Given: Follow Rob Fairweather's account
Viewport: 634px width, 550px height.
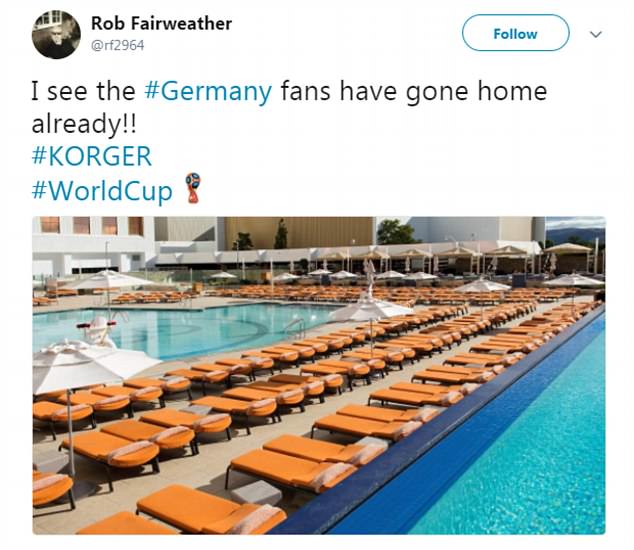Looking at the screenshot, I should pyautogui.click(x=516, y=33).
